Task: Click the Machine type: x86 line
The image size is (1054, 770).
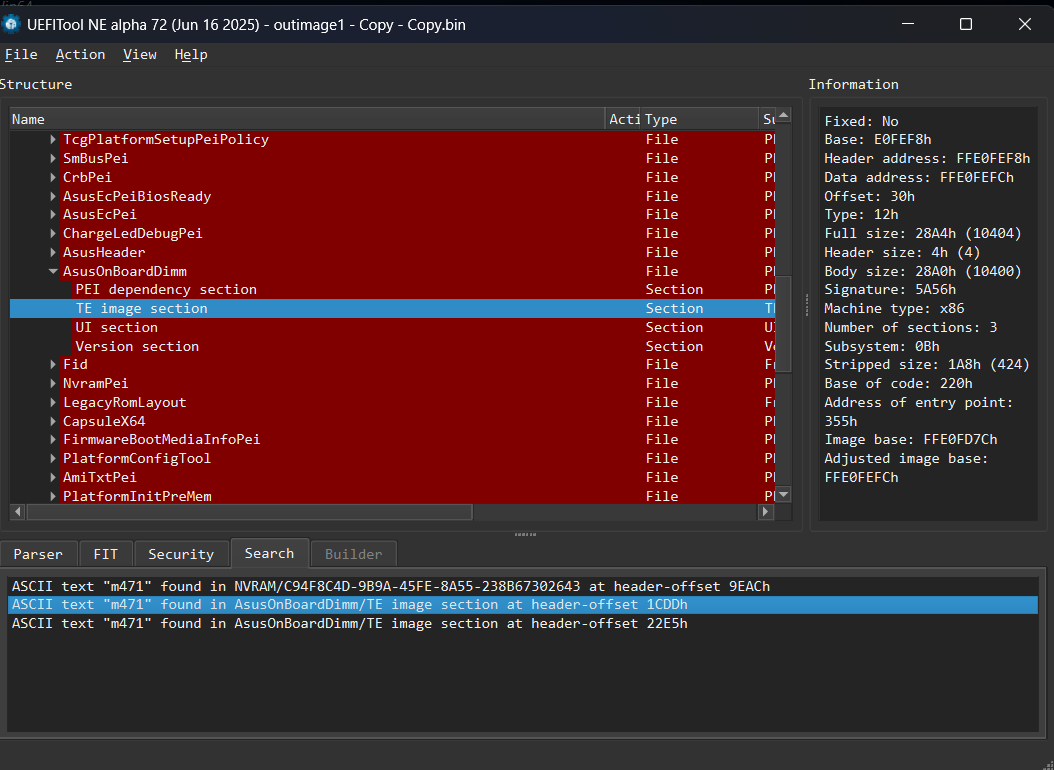Action: click(894, 308)
